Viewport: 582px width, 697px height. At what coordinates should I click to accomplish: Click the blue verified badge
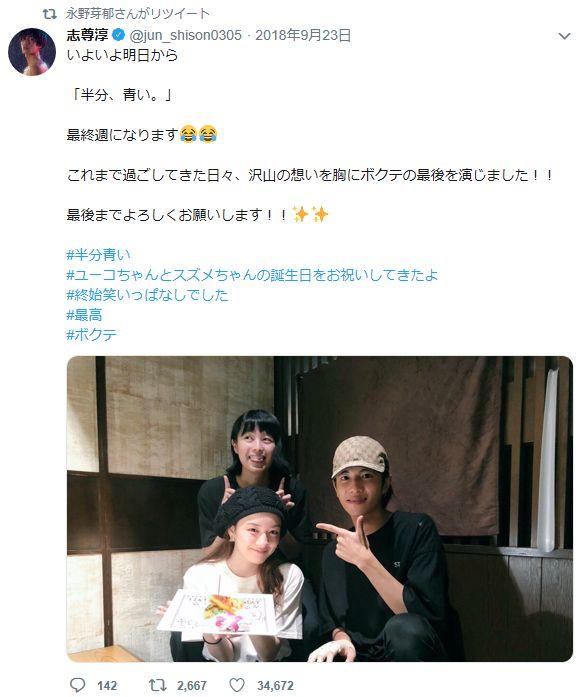point(119,35)
